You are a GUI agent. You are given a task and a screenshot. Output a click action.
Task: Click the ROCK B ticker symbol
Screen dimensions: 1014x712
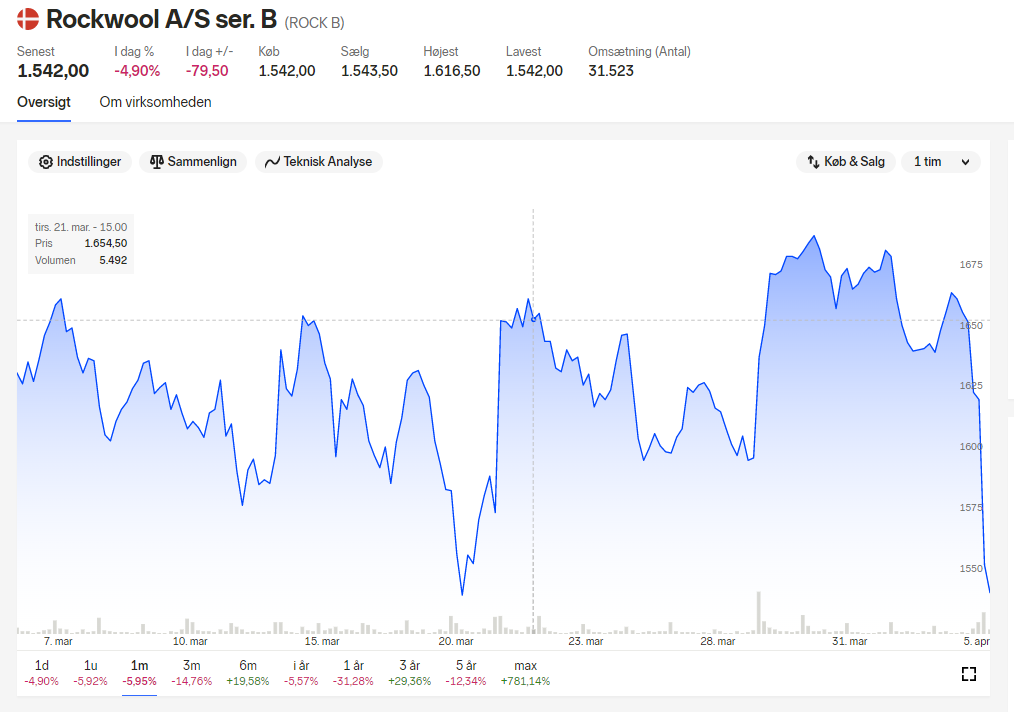314,23
